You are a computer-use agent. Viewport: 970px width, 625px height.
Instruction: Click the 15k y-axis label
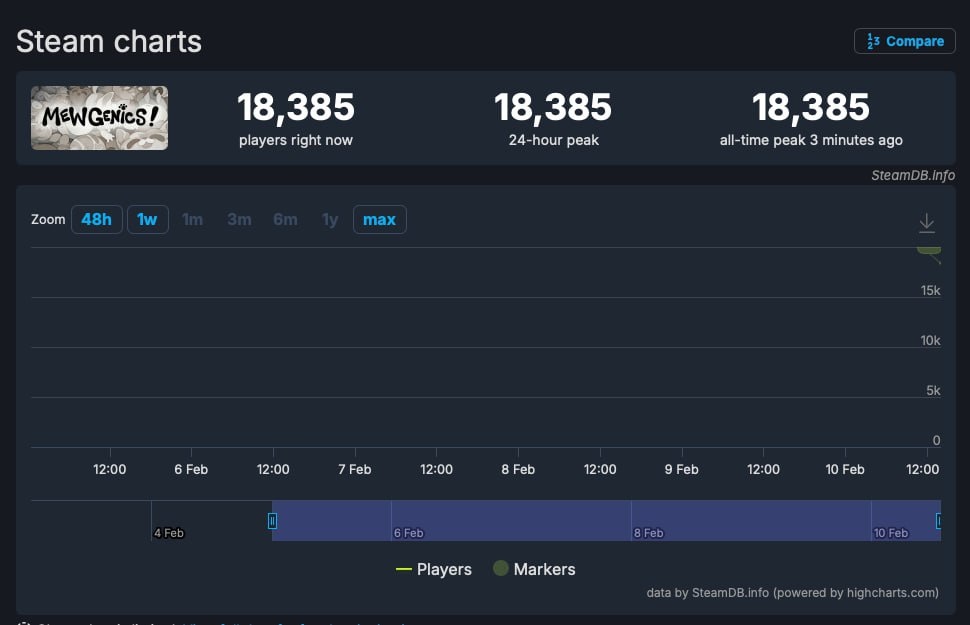930,290
